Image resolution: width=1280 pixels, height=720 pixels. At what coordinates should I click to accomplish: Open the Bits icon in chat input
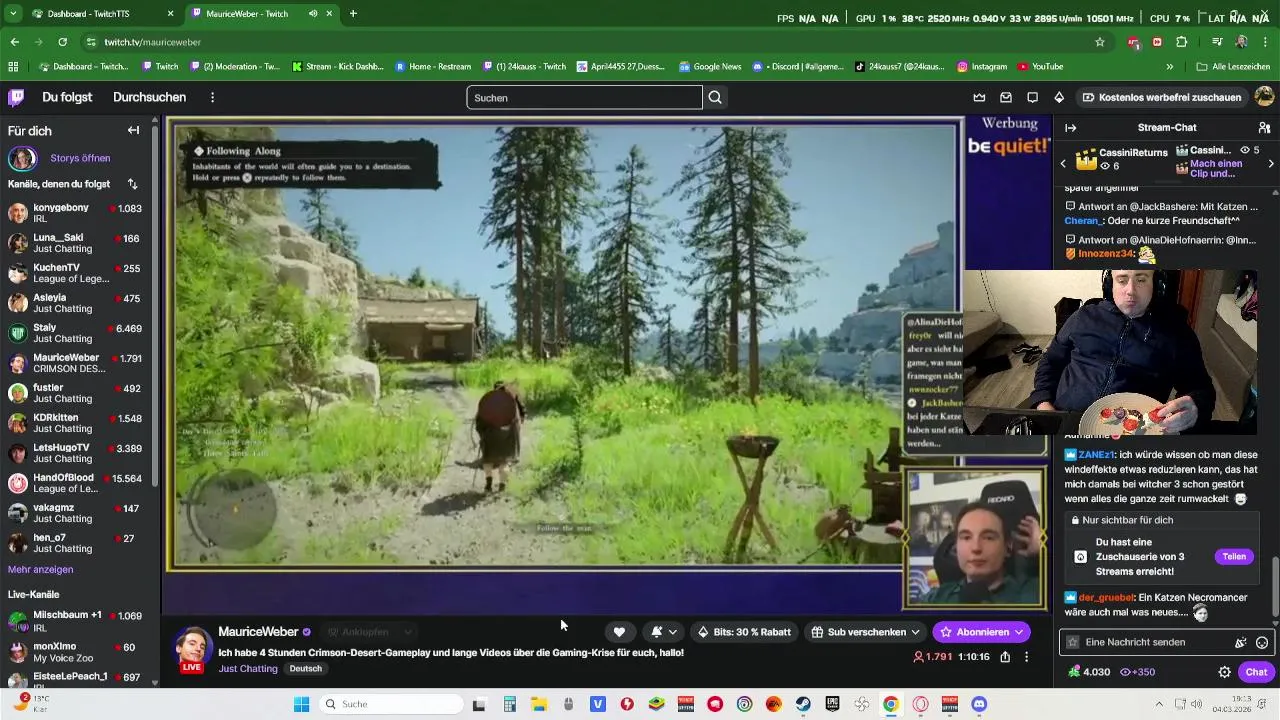point(1241,642)
